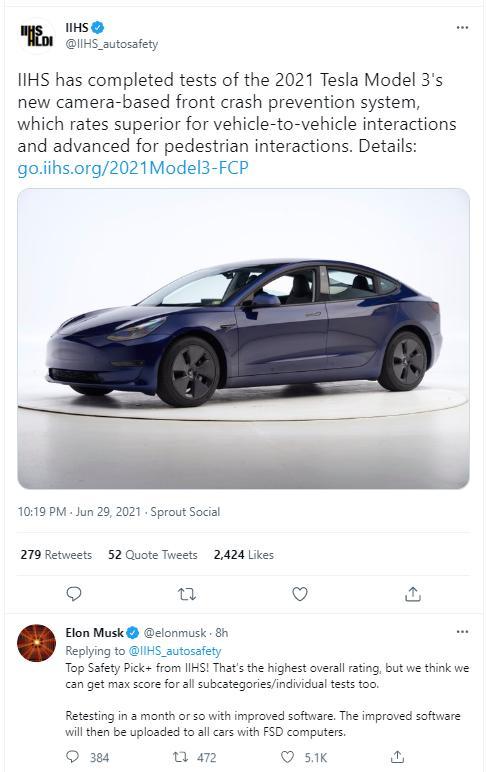Open the Elon Musk display name link

click(x=95, y=633)
